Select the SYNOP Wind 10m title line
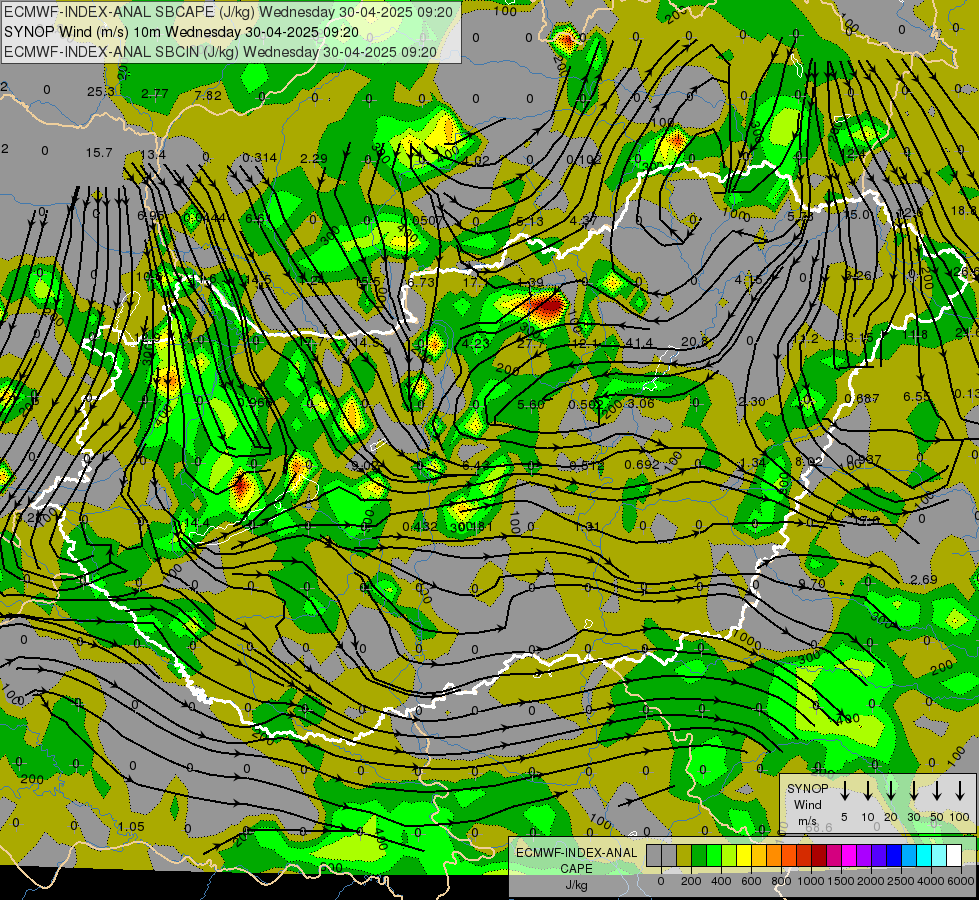 point(181,32)
